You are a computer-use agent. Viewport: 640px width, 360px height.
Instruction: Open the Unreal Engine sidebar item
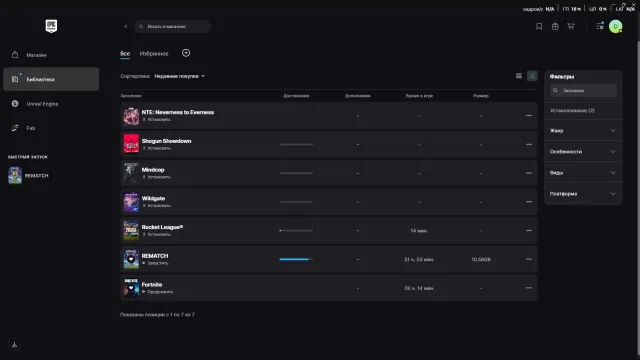click(51, 104)
